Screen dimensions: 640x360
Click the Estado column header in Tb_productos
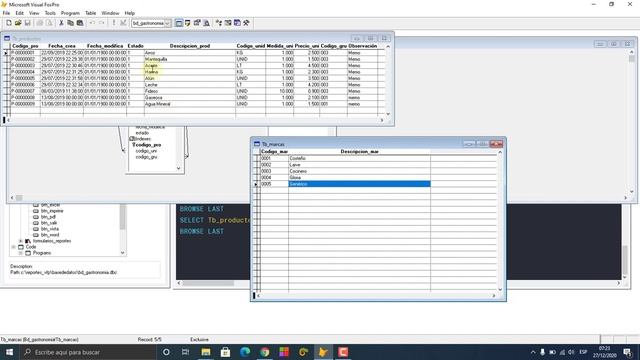[x=135, y=46]
